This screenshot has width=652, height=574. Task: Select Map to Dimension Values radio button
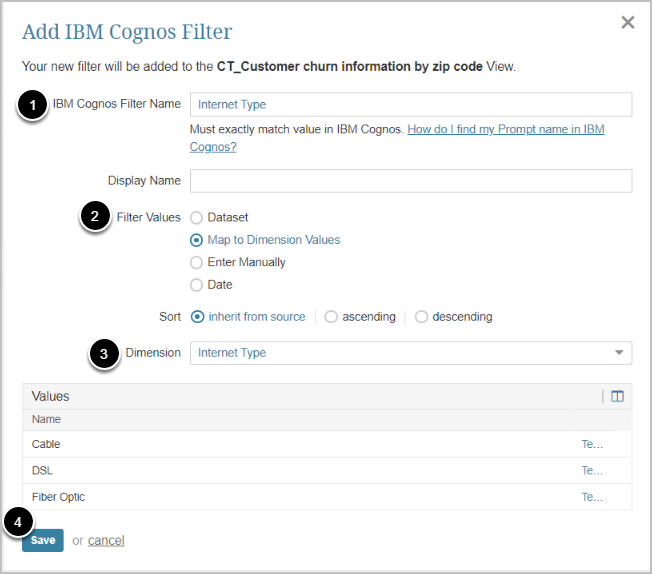(x=197, y=240)
